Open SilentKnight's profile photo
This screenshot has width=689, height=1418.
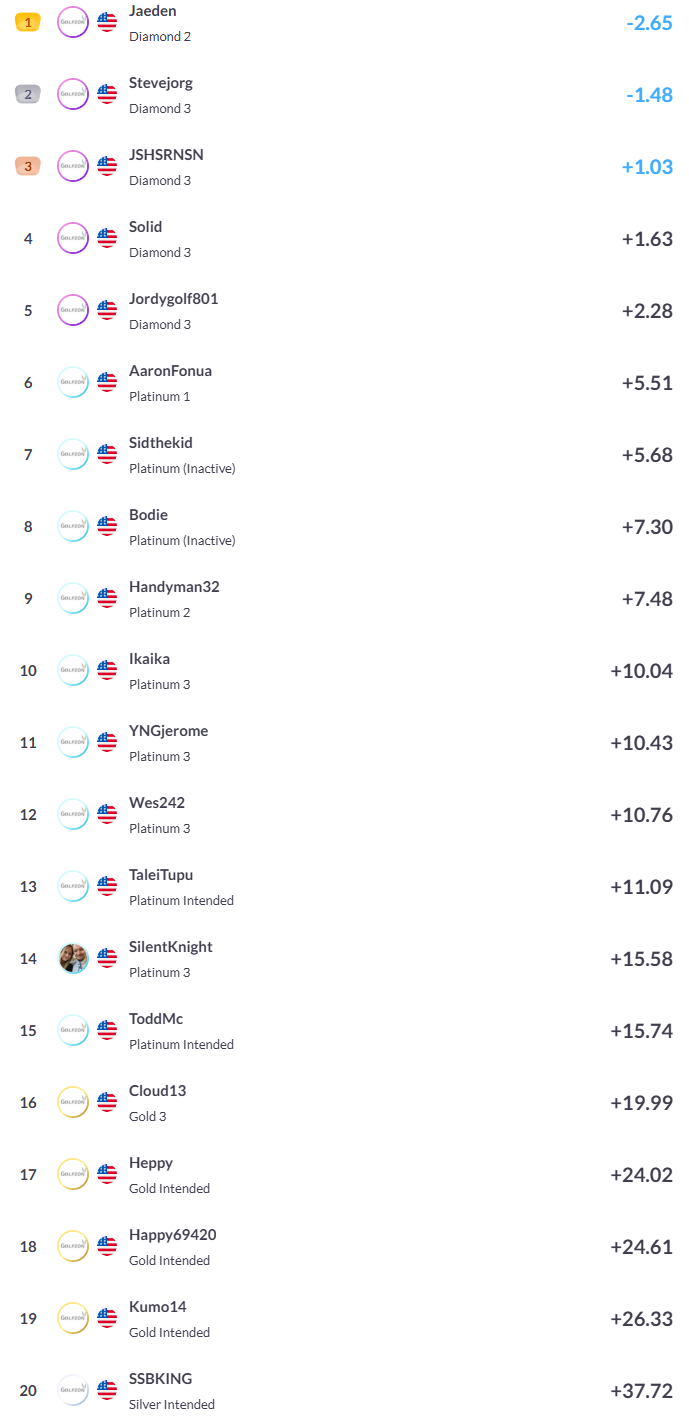73,958
